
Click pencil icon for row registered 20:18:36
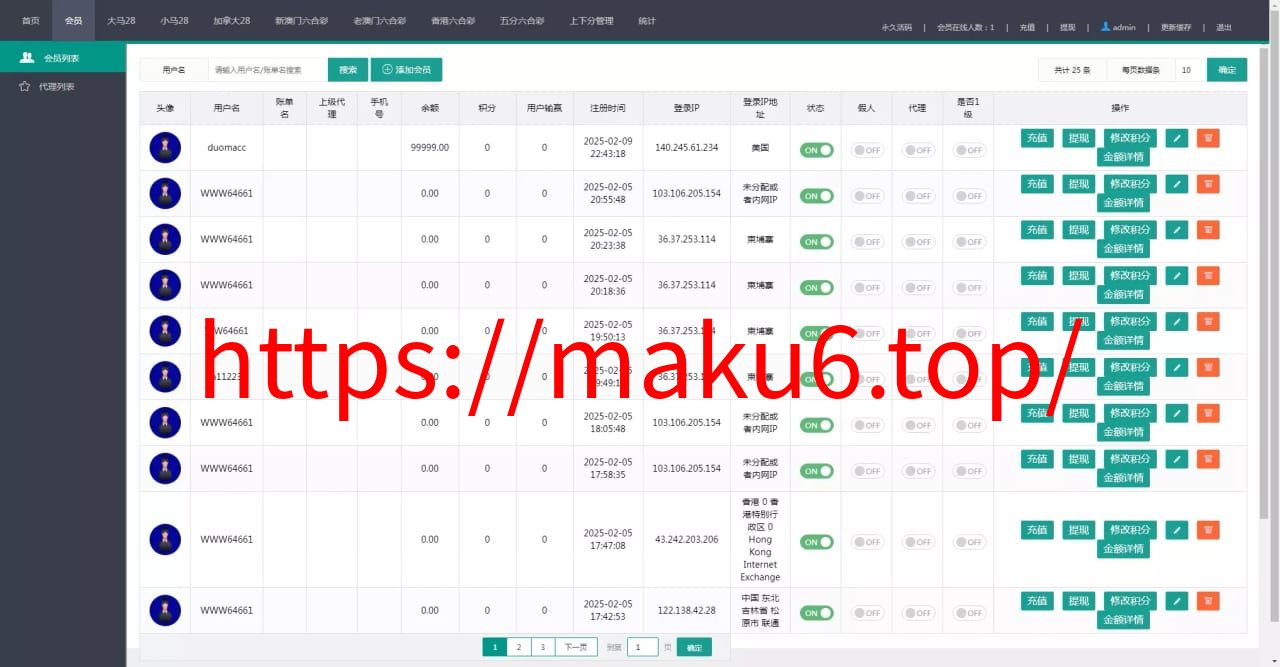(1177, 276)
